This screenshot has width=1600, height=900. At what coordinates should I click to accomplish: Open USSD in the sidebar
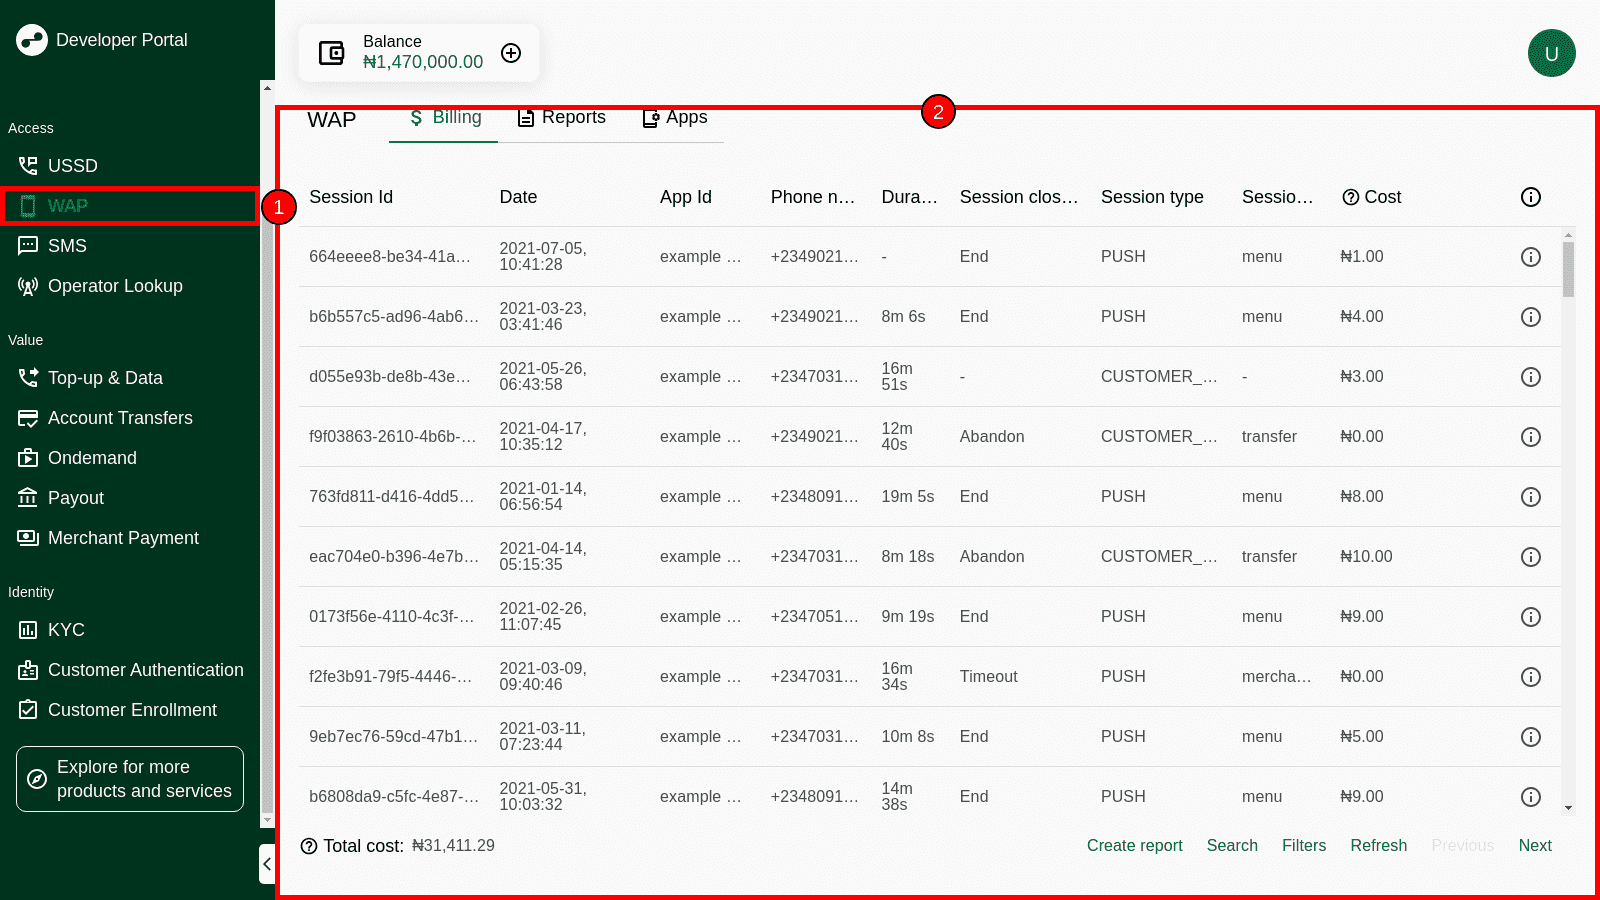[72, 166]
